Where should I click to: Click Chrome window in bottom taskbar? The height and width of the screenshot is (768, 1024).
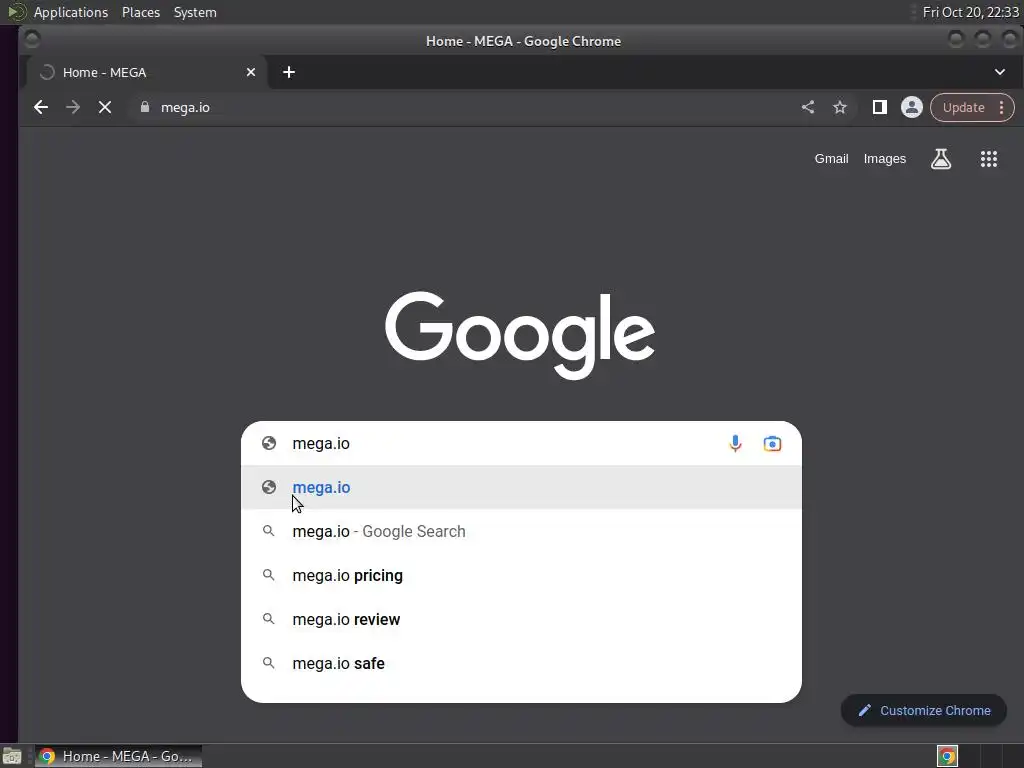118,756
